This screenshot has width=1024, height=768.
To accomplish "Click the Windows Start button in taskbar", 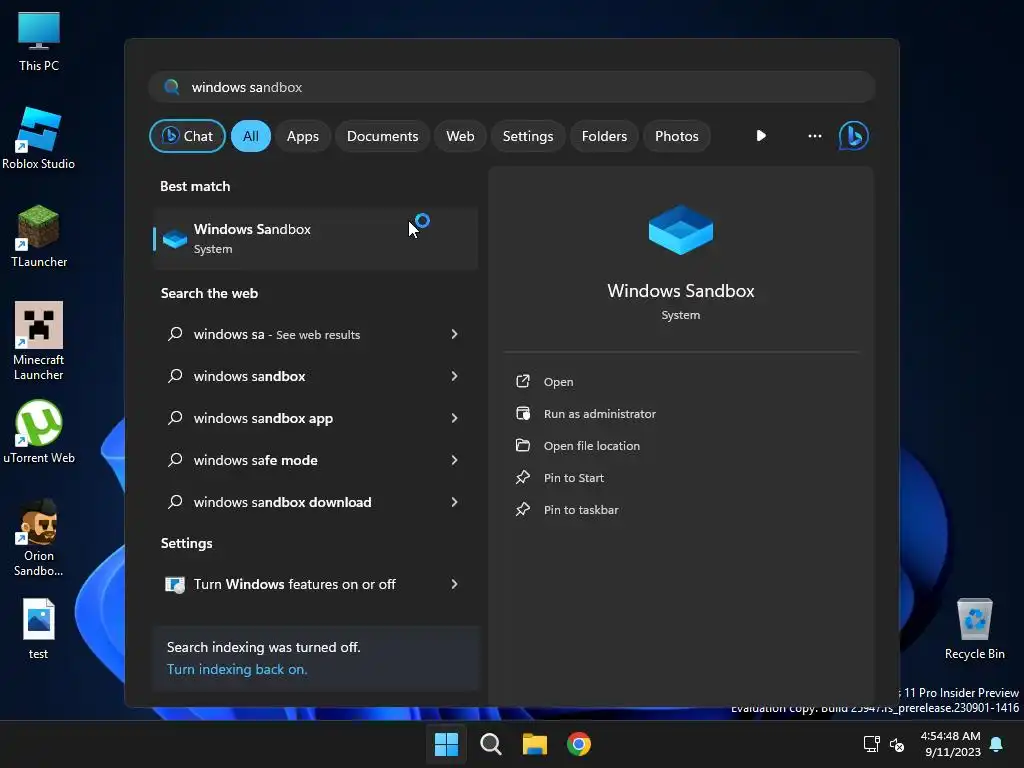I will [447, 744].
